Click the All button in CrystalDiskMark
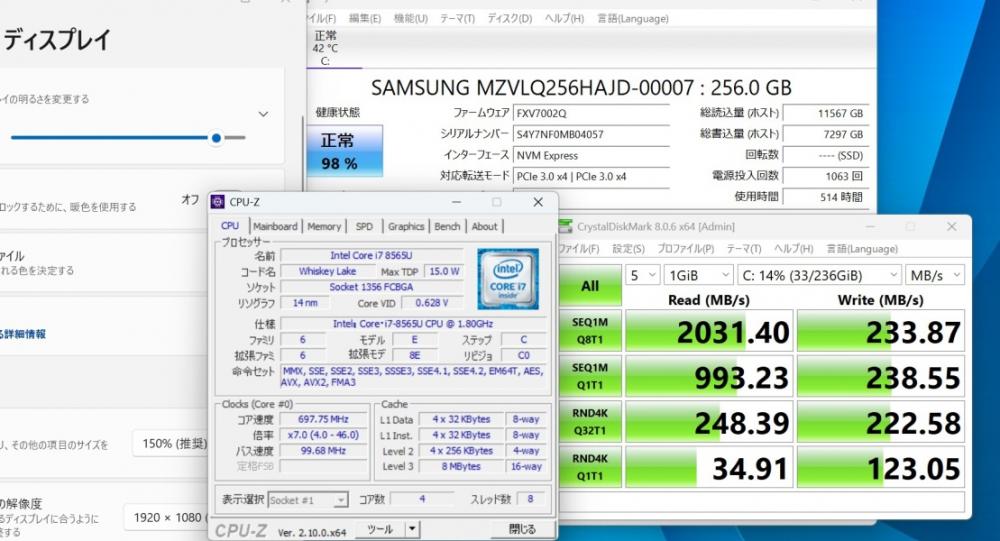This screenshot has height=541, width=1000. (590, 286)
